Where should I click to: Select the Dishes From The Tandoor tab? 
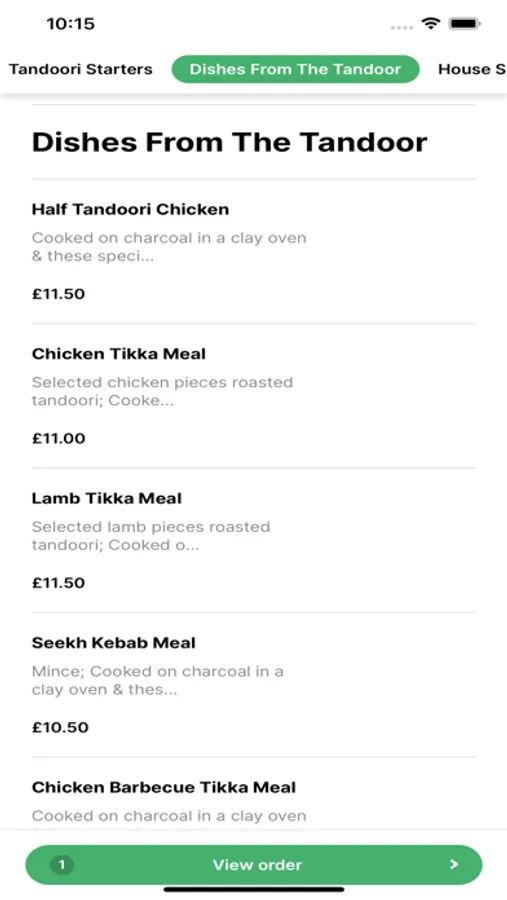[x=296, y=69]
